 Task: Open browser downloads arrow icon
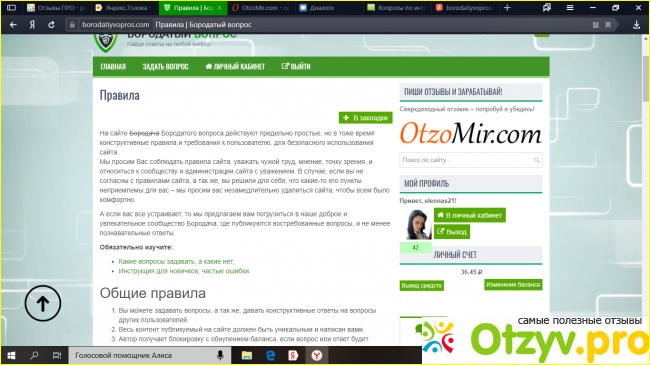click(x=636, y=25)
